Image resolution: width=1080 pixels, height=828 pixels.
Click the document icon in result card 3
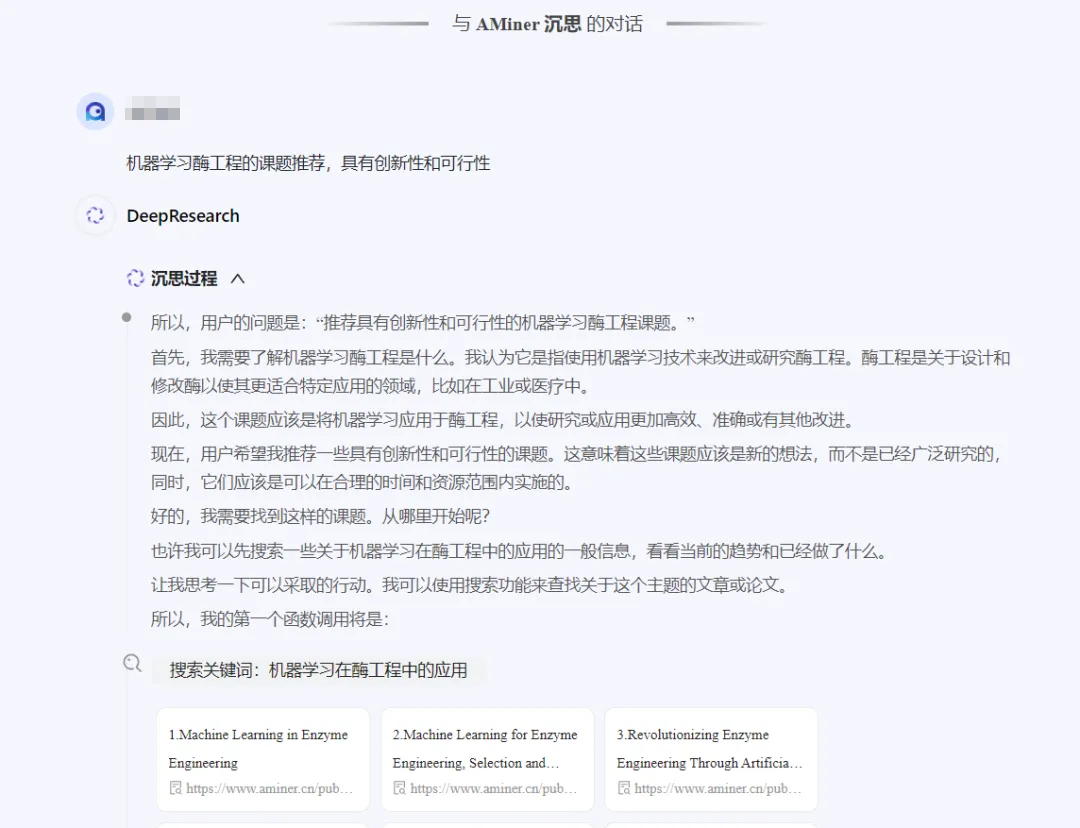tap(624, 788)
